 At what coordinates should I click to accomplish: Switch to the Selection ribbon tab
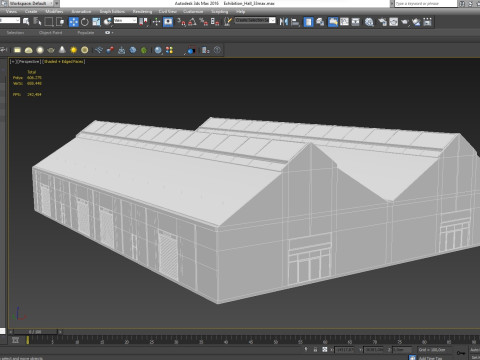coord(15,33)
